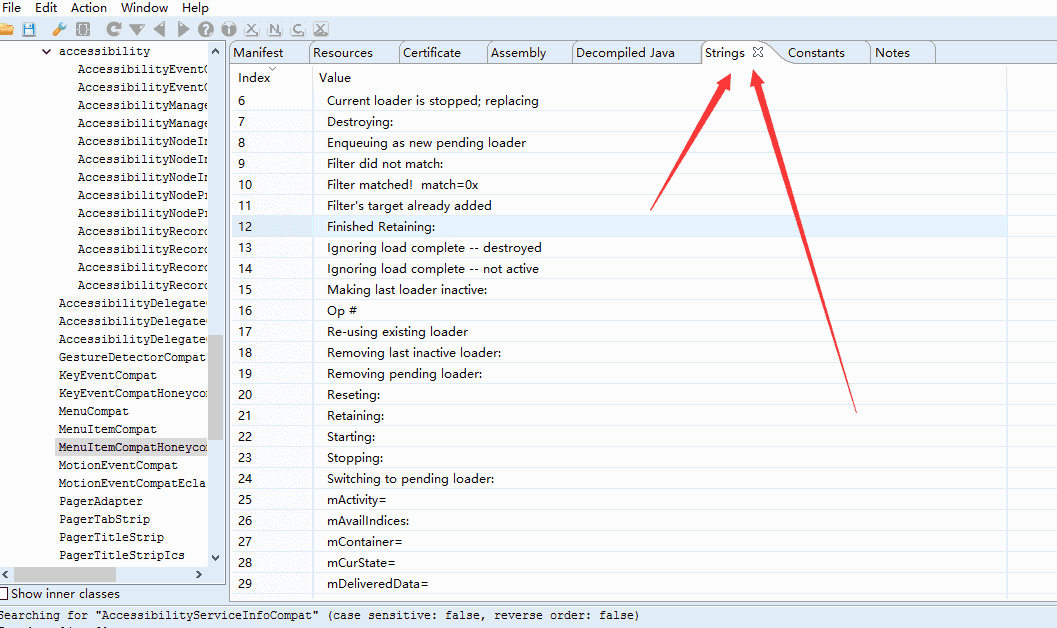Click the Value column header
The image size is (1057, 628).
(x=335, y=77)
